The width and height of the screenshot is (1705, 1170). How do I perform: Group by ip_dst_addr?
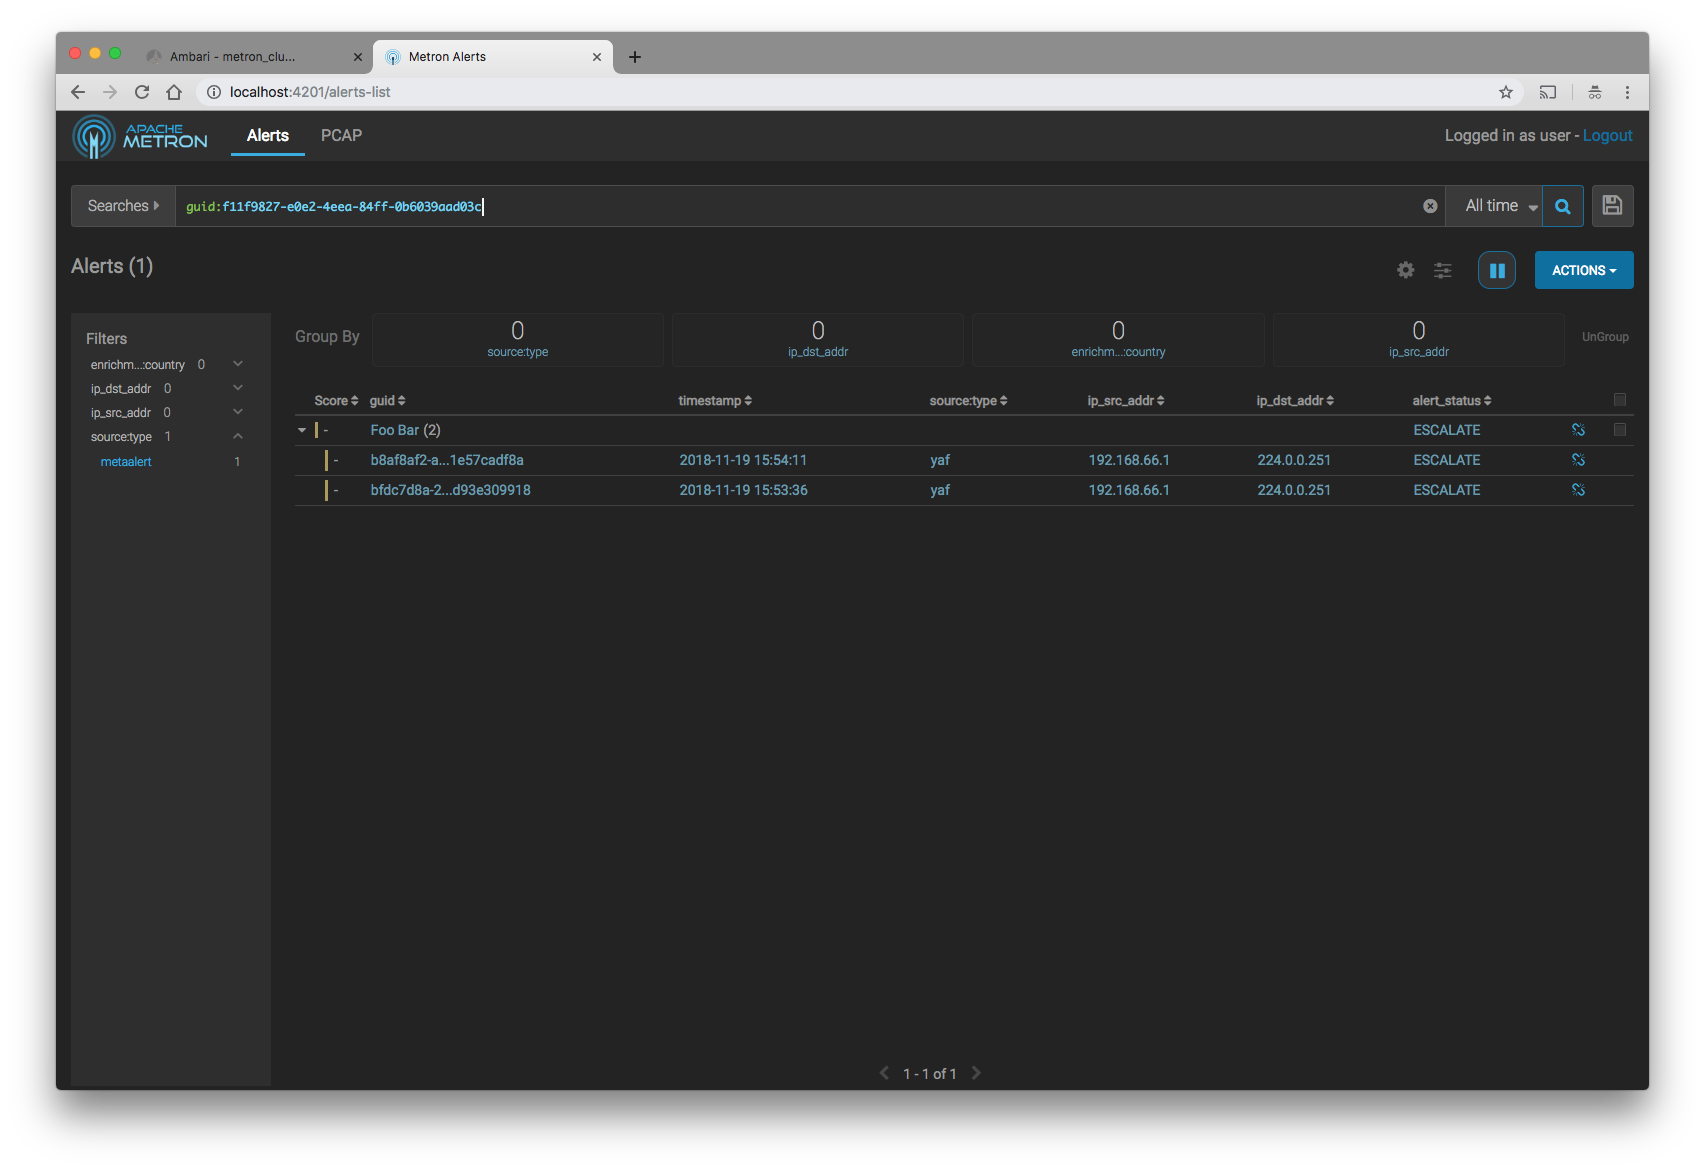[818, 340]
